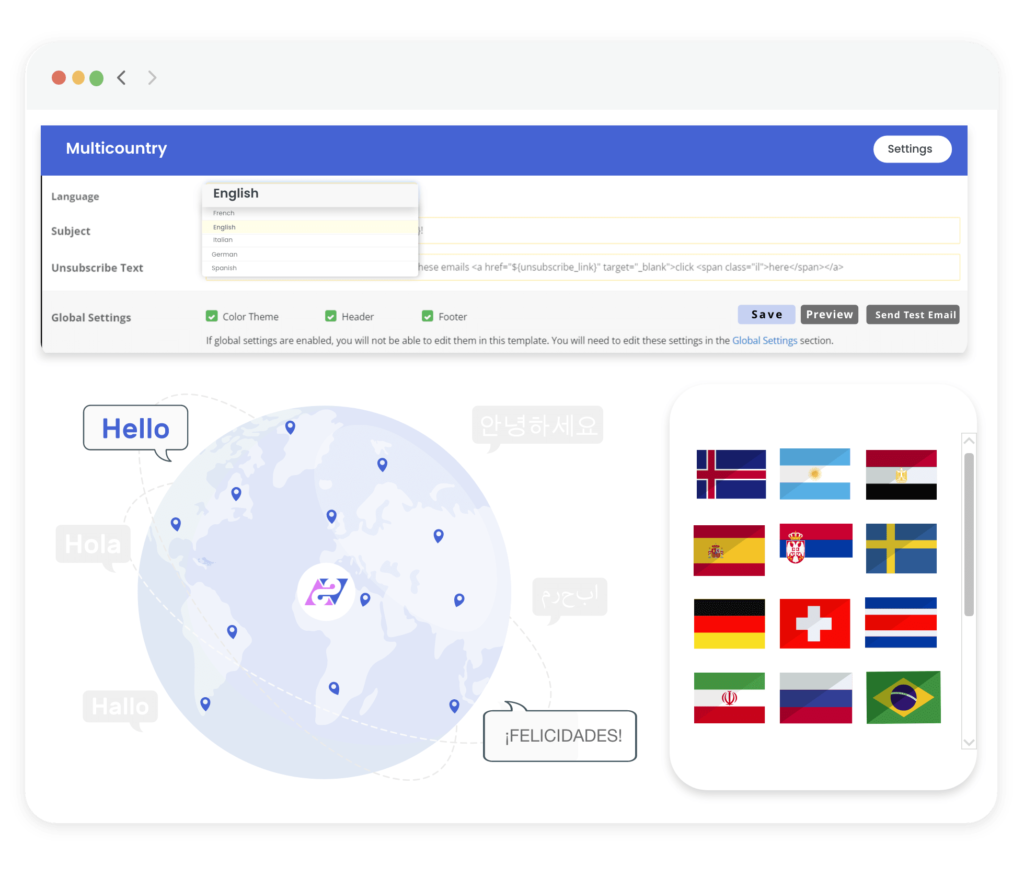Pick the Sweden flag icon
Viewport: 1024px width, 878px height.
click(x=901, y=549)
